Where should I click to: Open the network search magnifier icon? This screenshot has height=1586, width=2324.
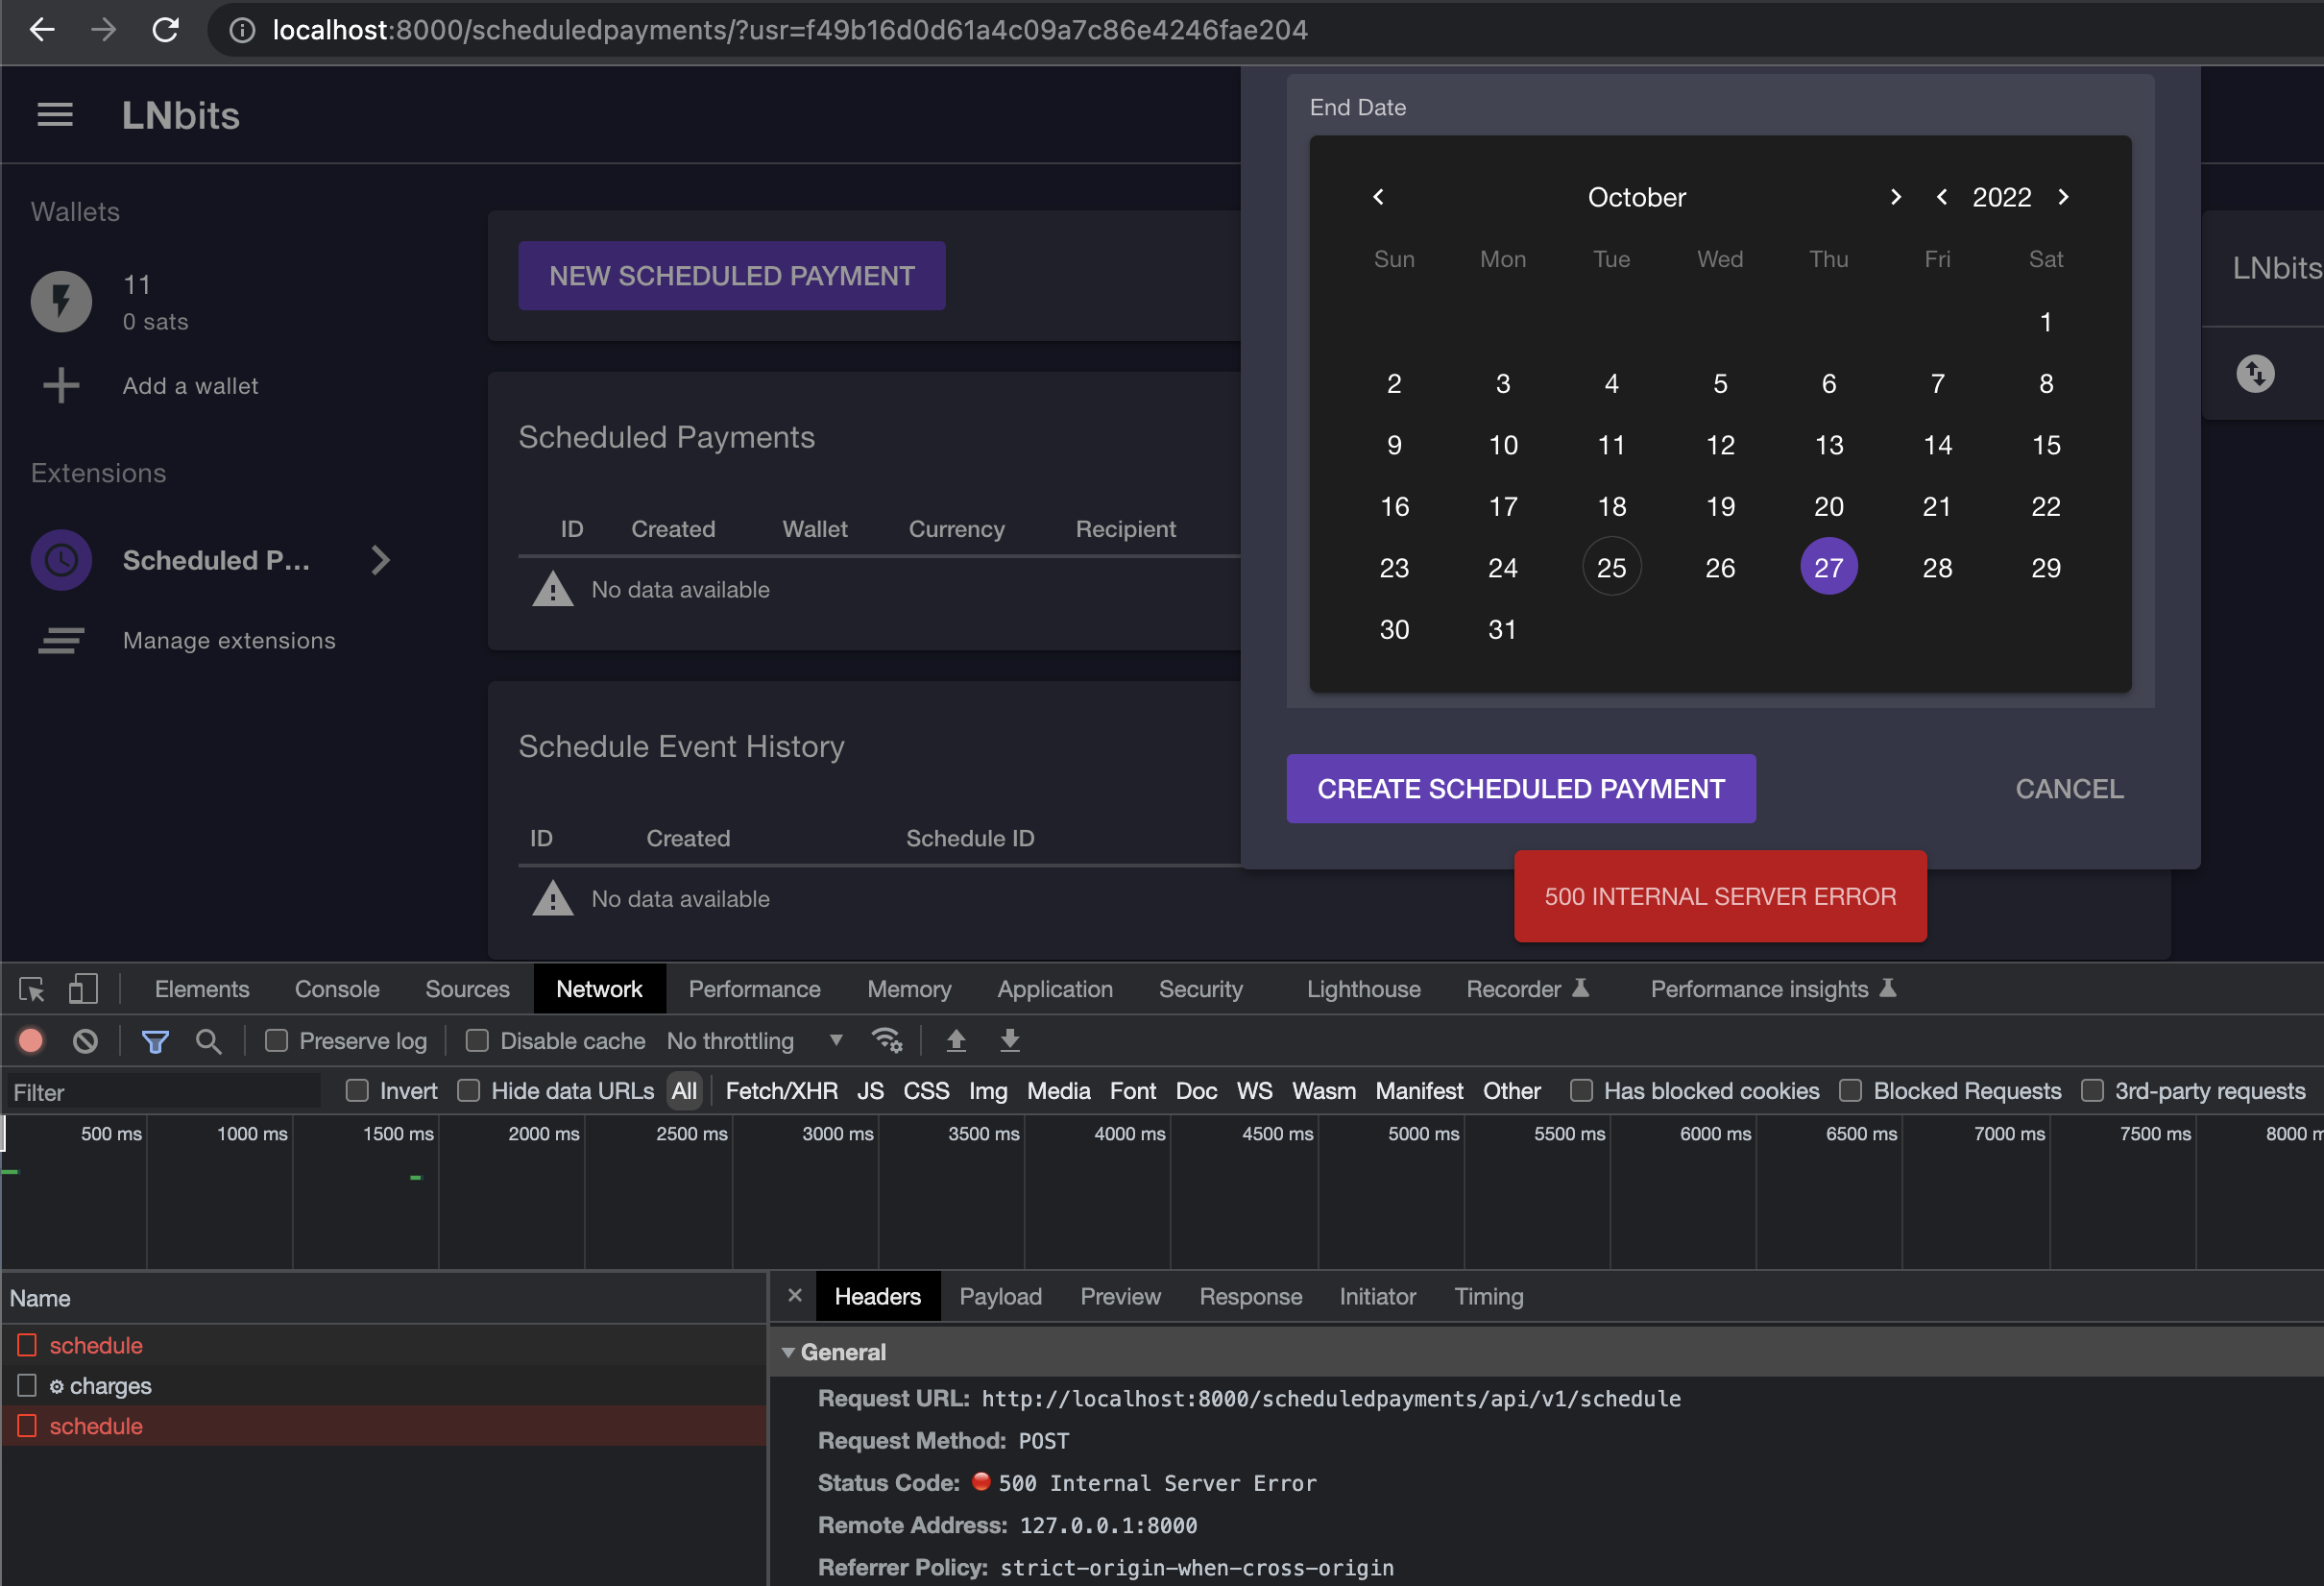208,1041
